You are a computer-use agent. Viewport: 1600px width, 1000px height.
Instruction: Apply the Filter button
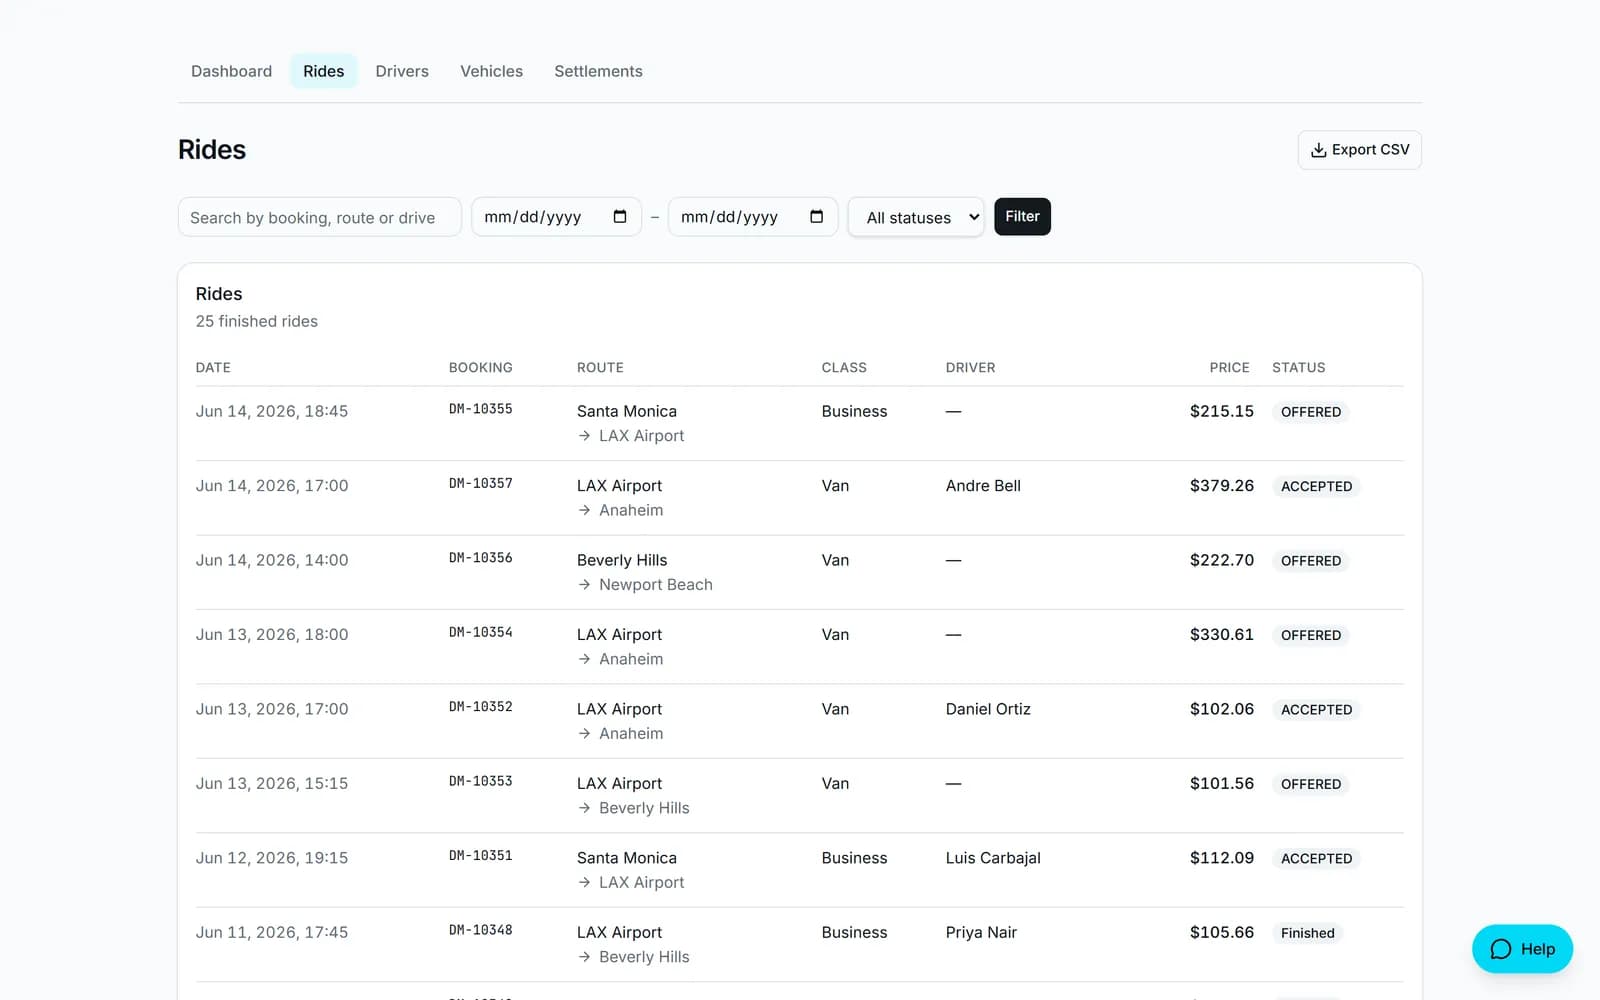(x=1022, y=216)
